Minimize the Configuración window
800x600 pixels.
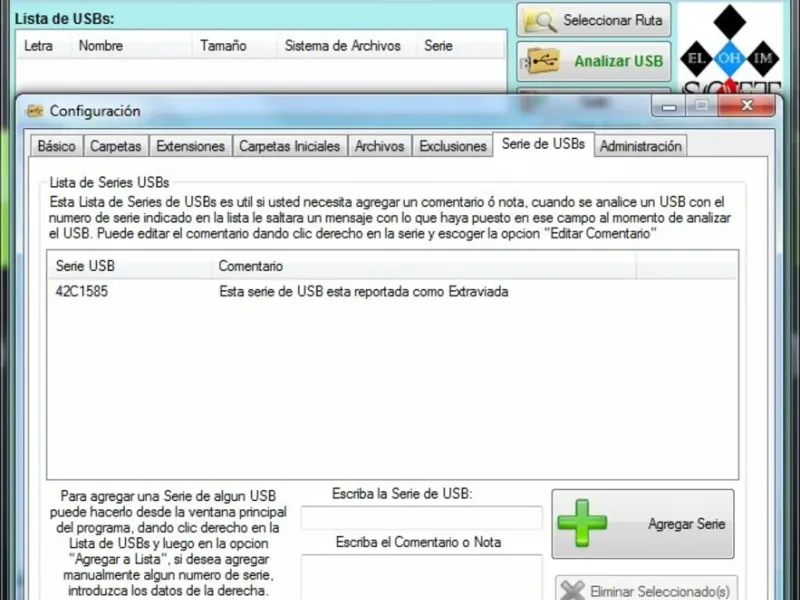[669, 106]
